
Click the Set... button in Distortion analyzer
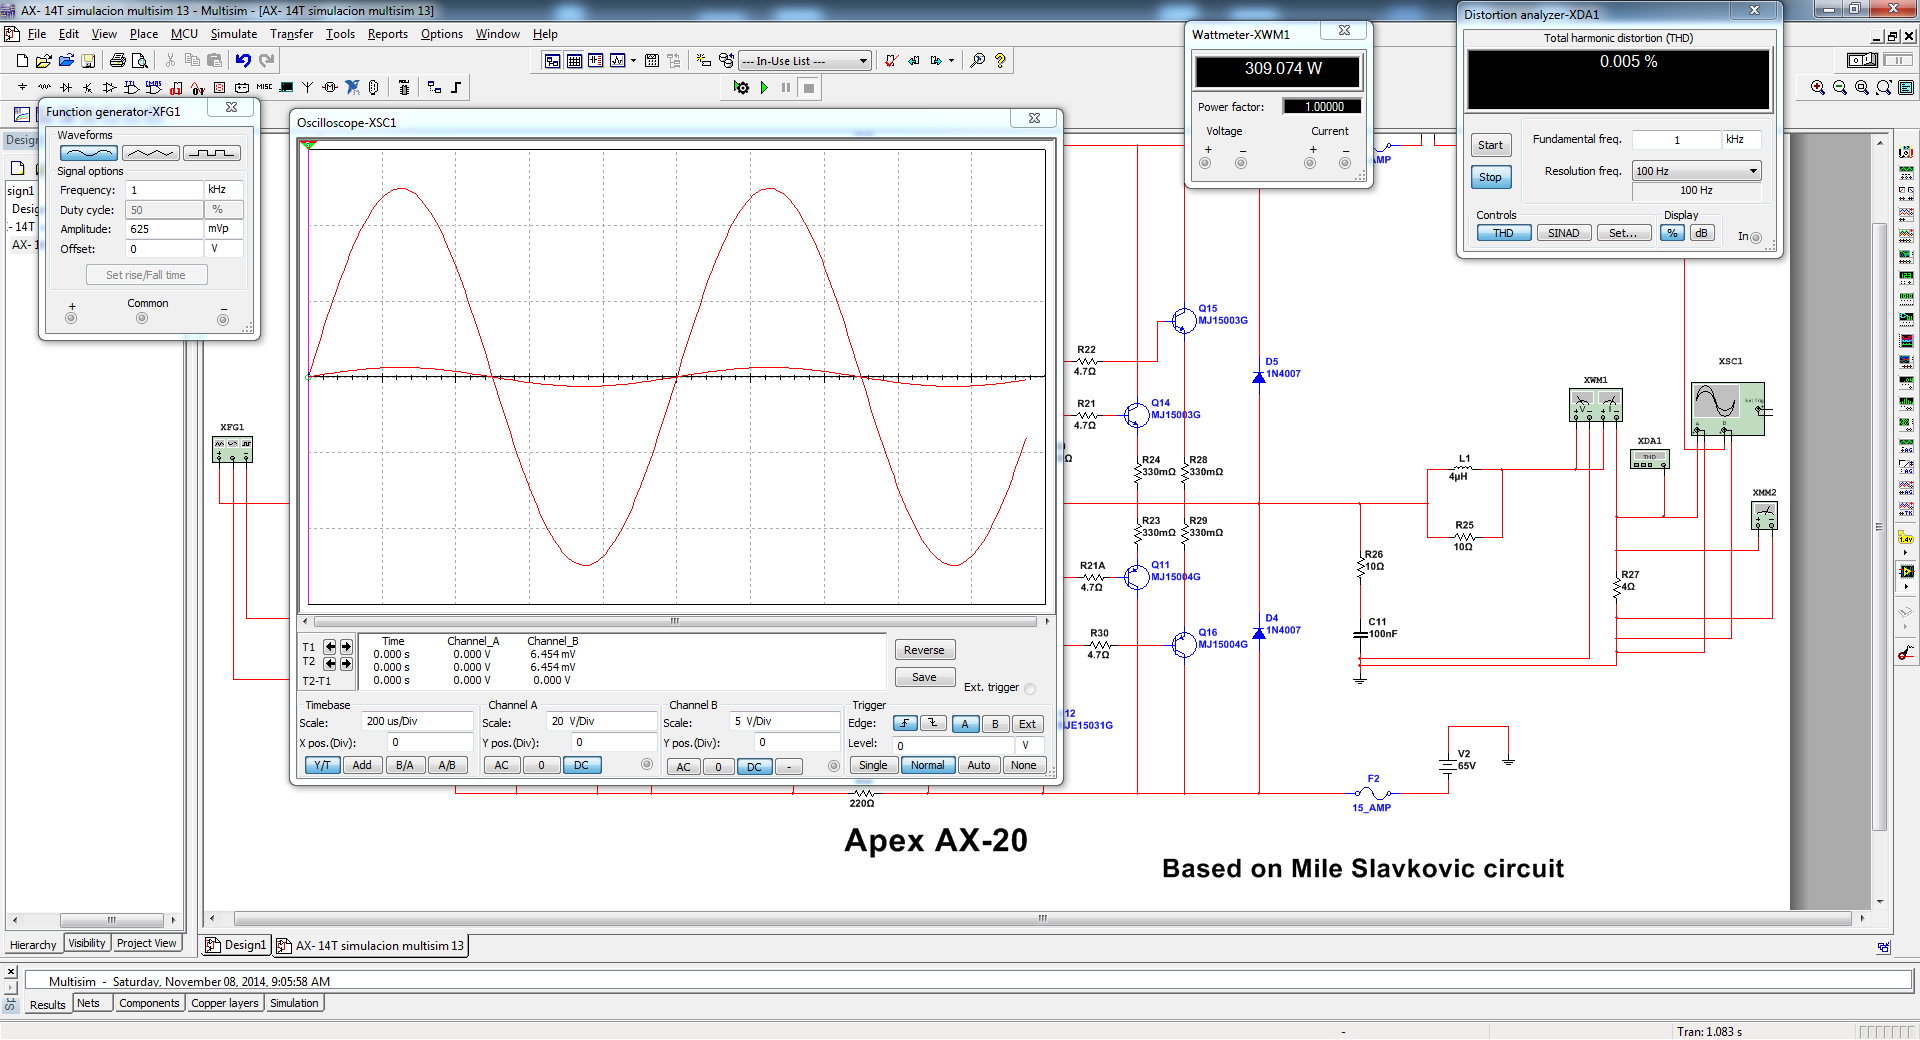click(1623, 233)
